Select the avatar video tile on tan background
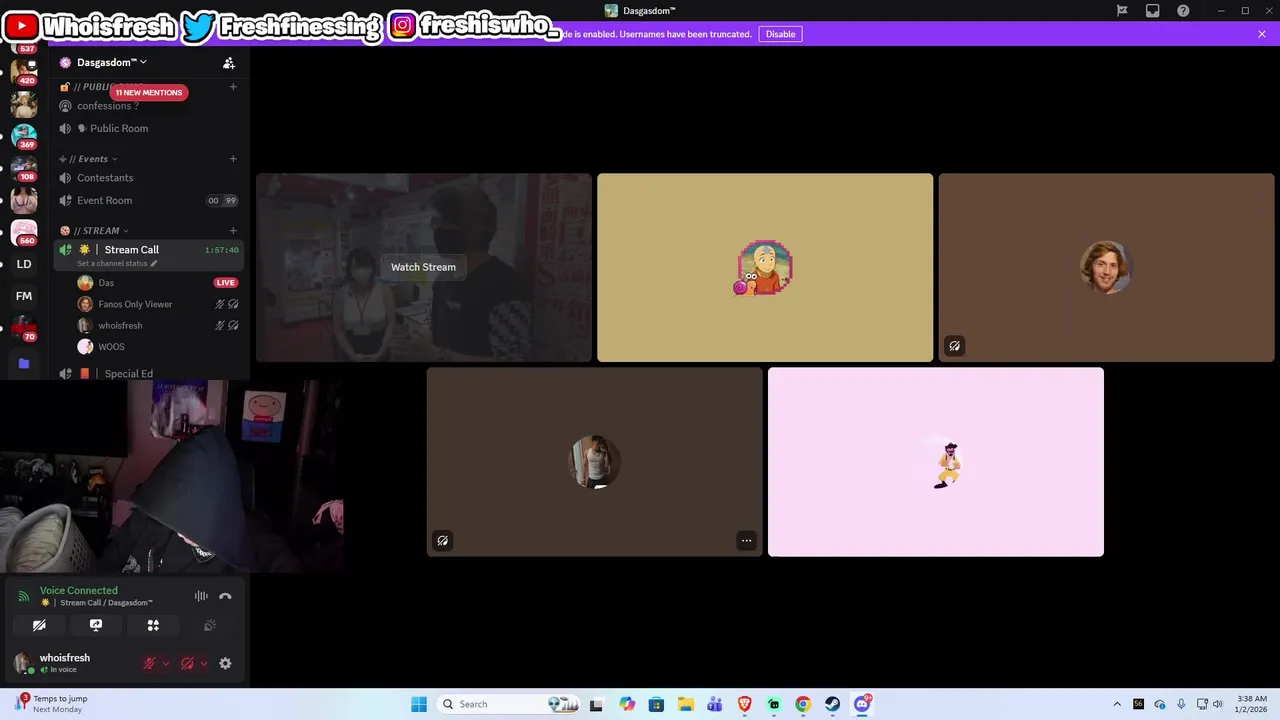1280x720 pixels. click(765, 268)
